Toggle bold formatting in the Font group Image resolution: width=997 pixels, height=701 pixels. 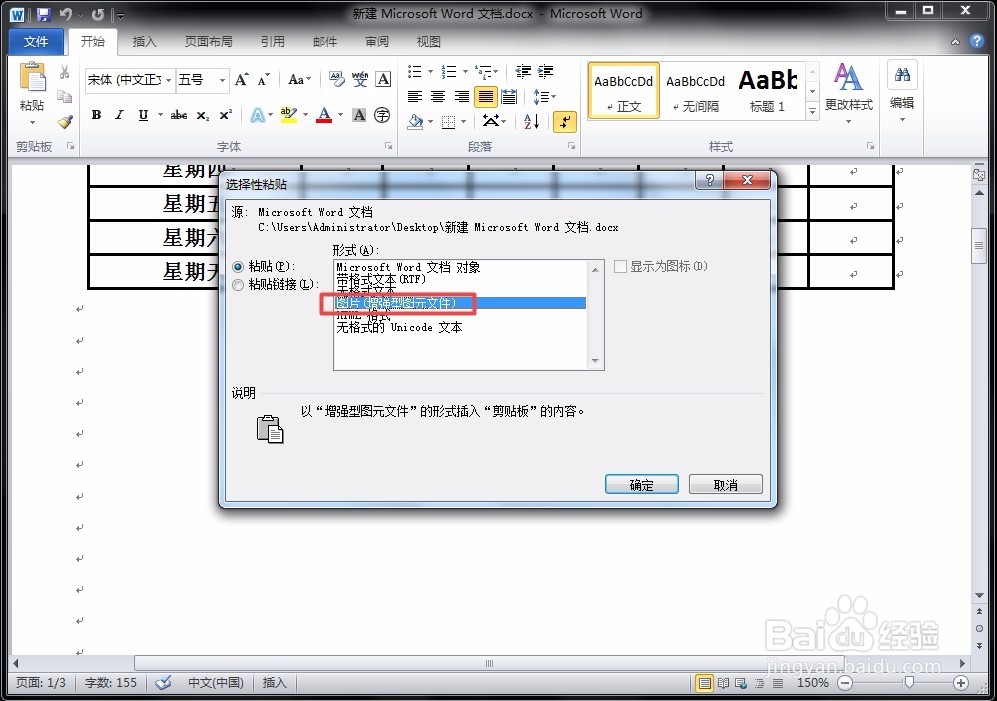[x=96, y=115]
